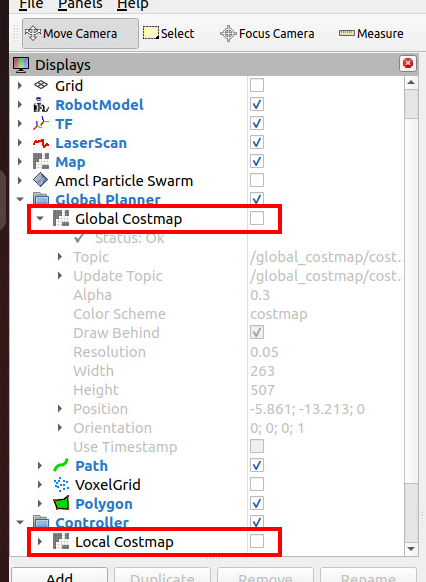Click the Displays panel monitor icon
The image size is (426, 582).
(21, 65)
